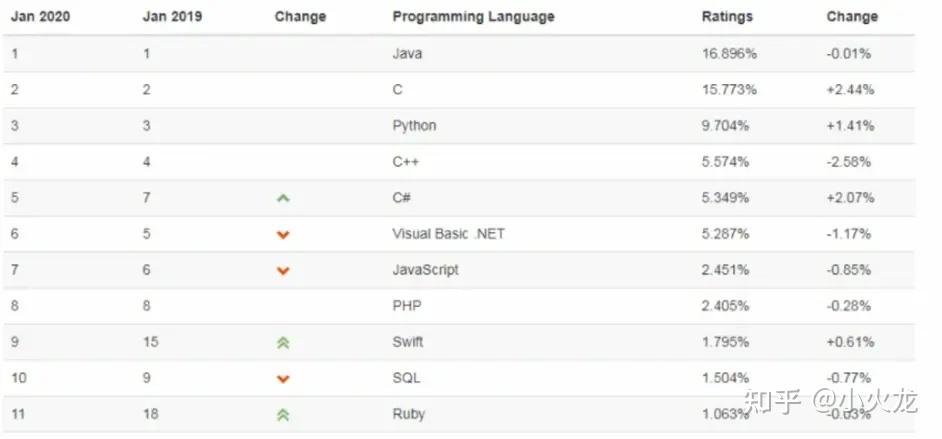Screen dimensions: 942x439
Task: Click Python's 9.704% rating value
Action: tap(725, 126)
